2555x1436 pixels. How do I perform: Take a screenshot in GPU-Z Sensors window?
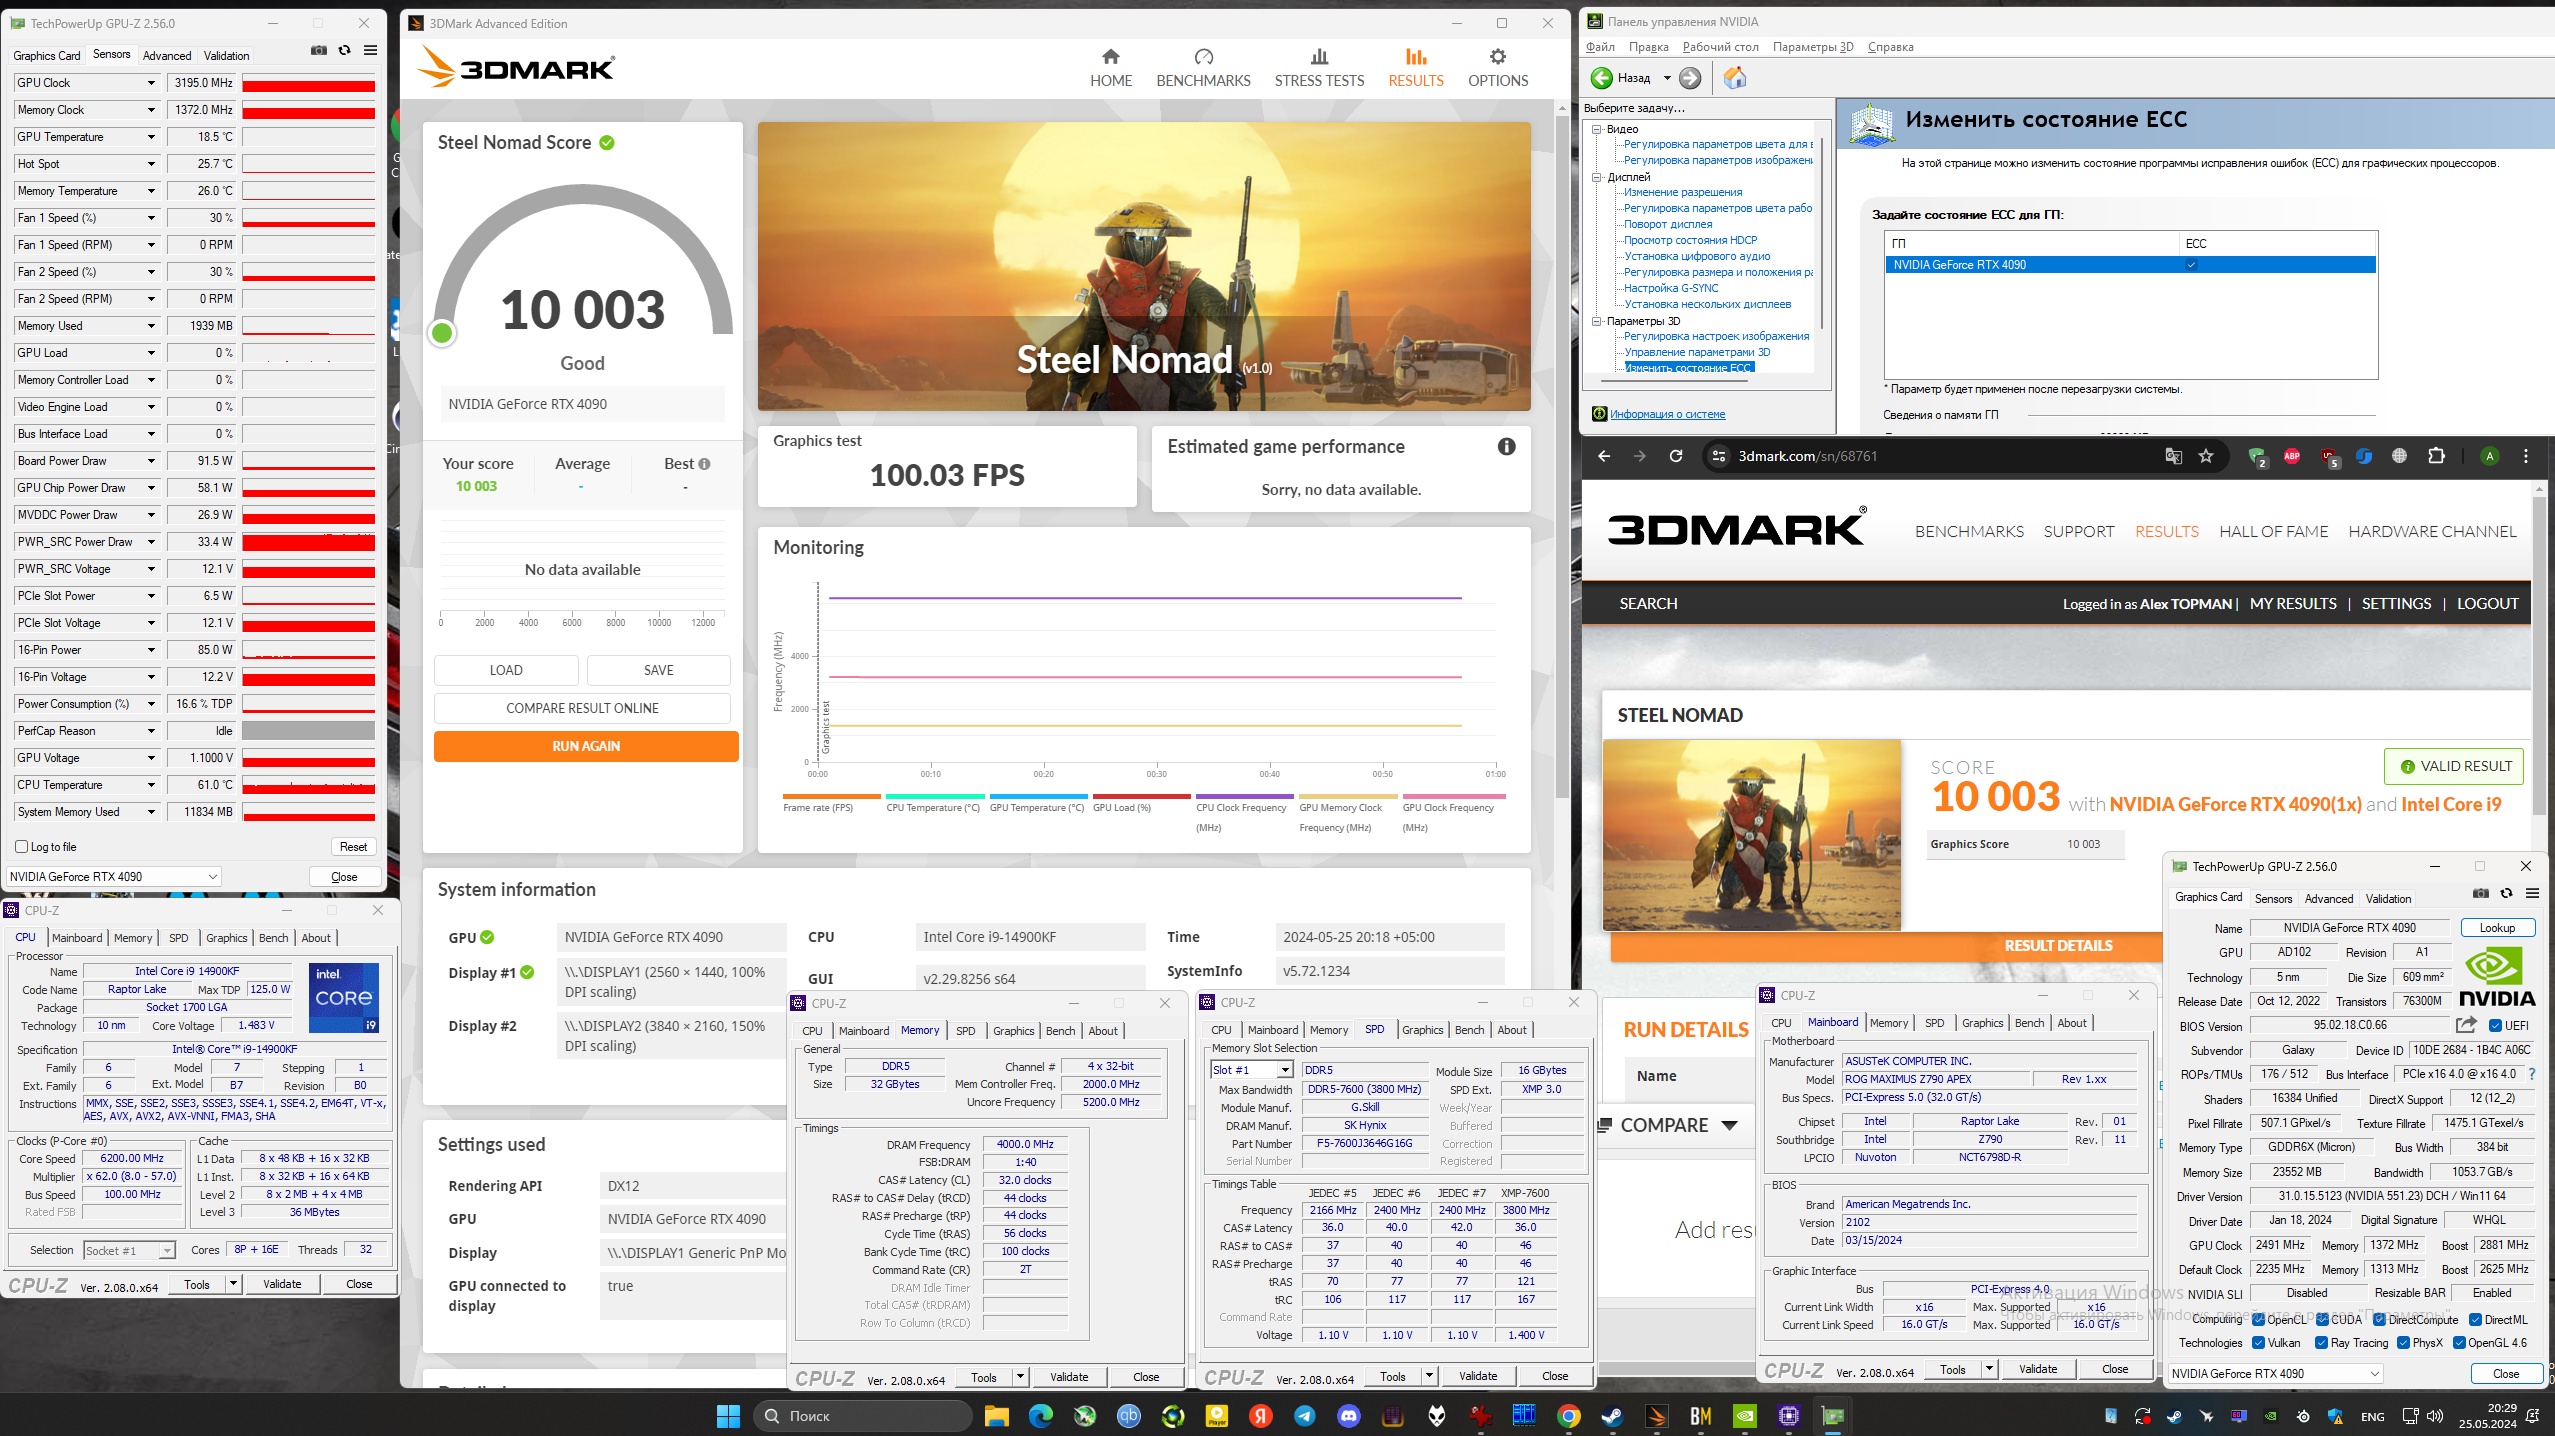[319, 50]
